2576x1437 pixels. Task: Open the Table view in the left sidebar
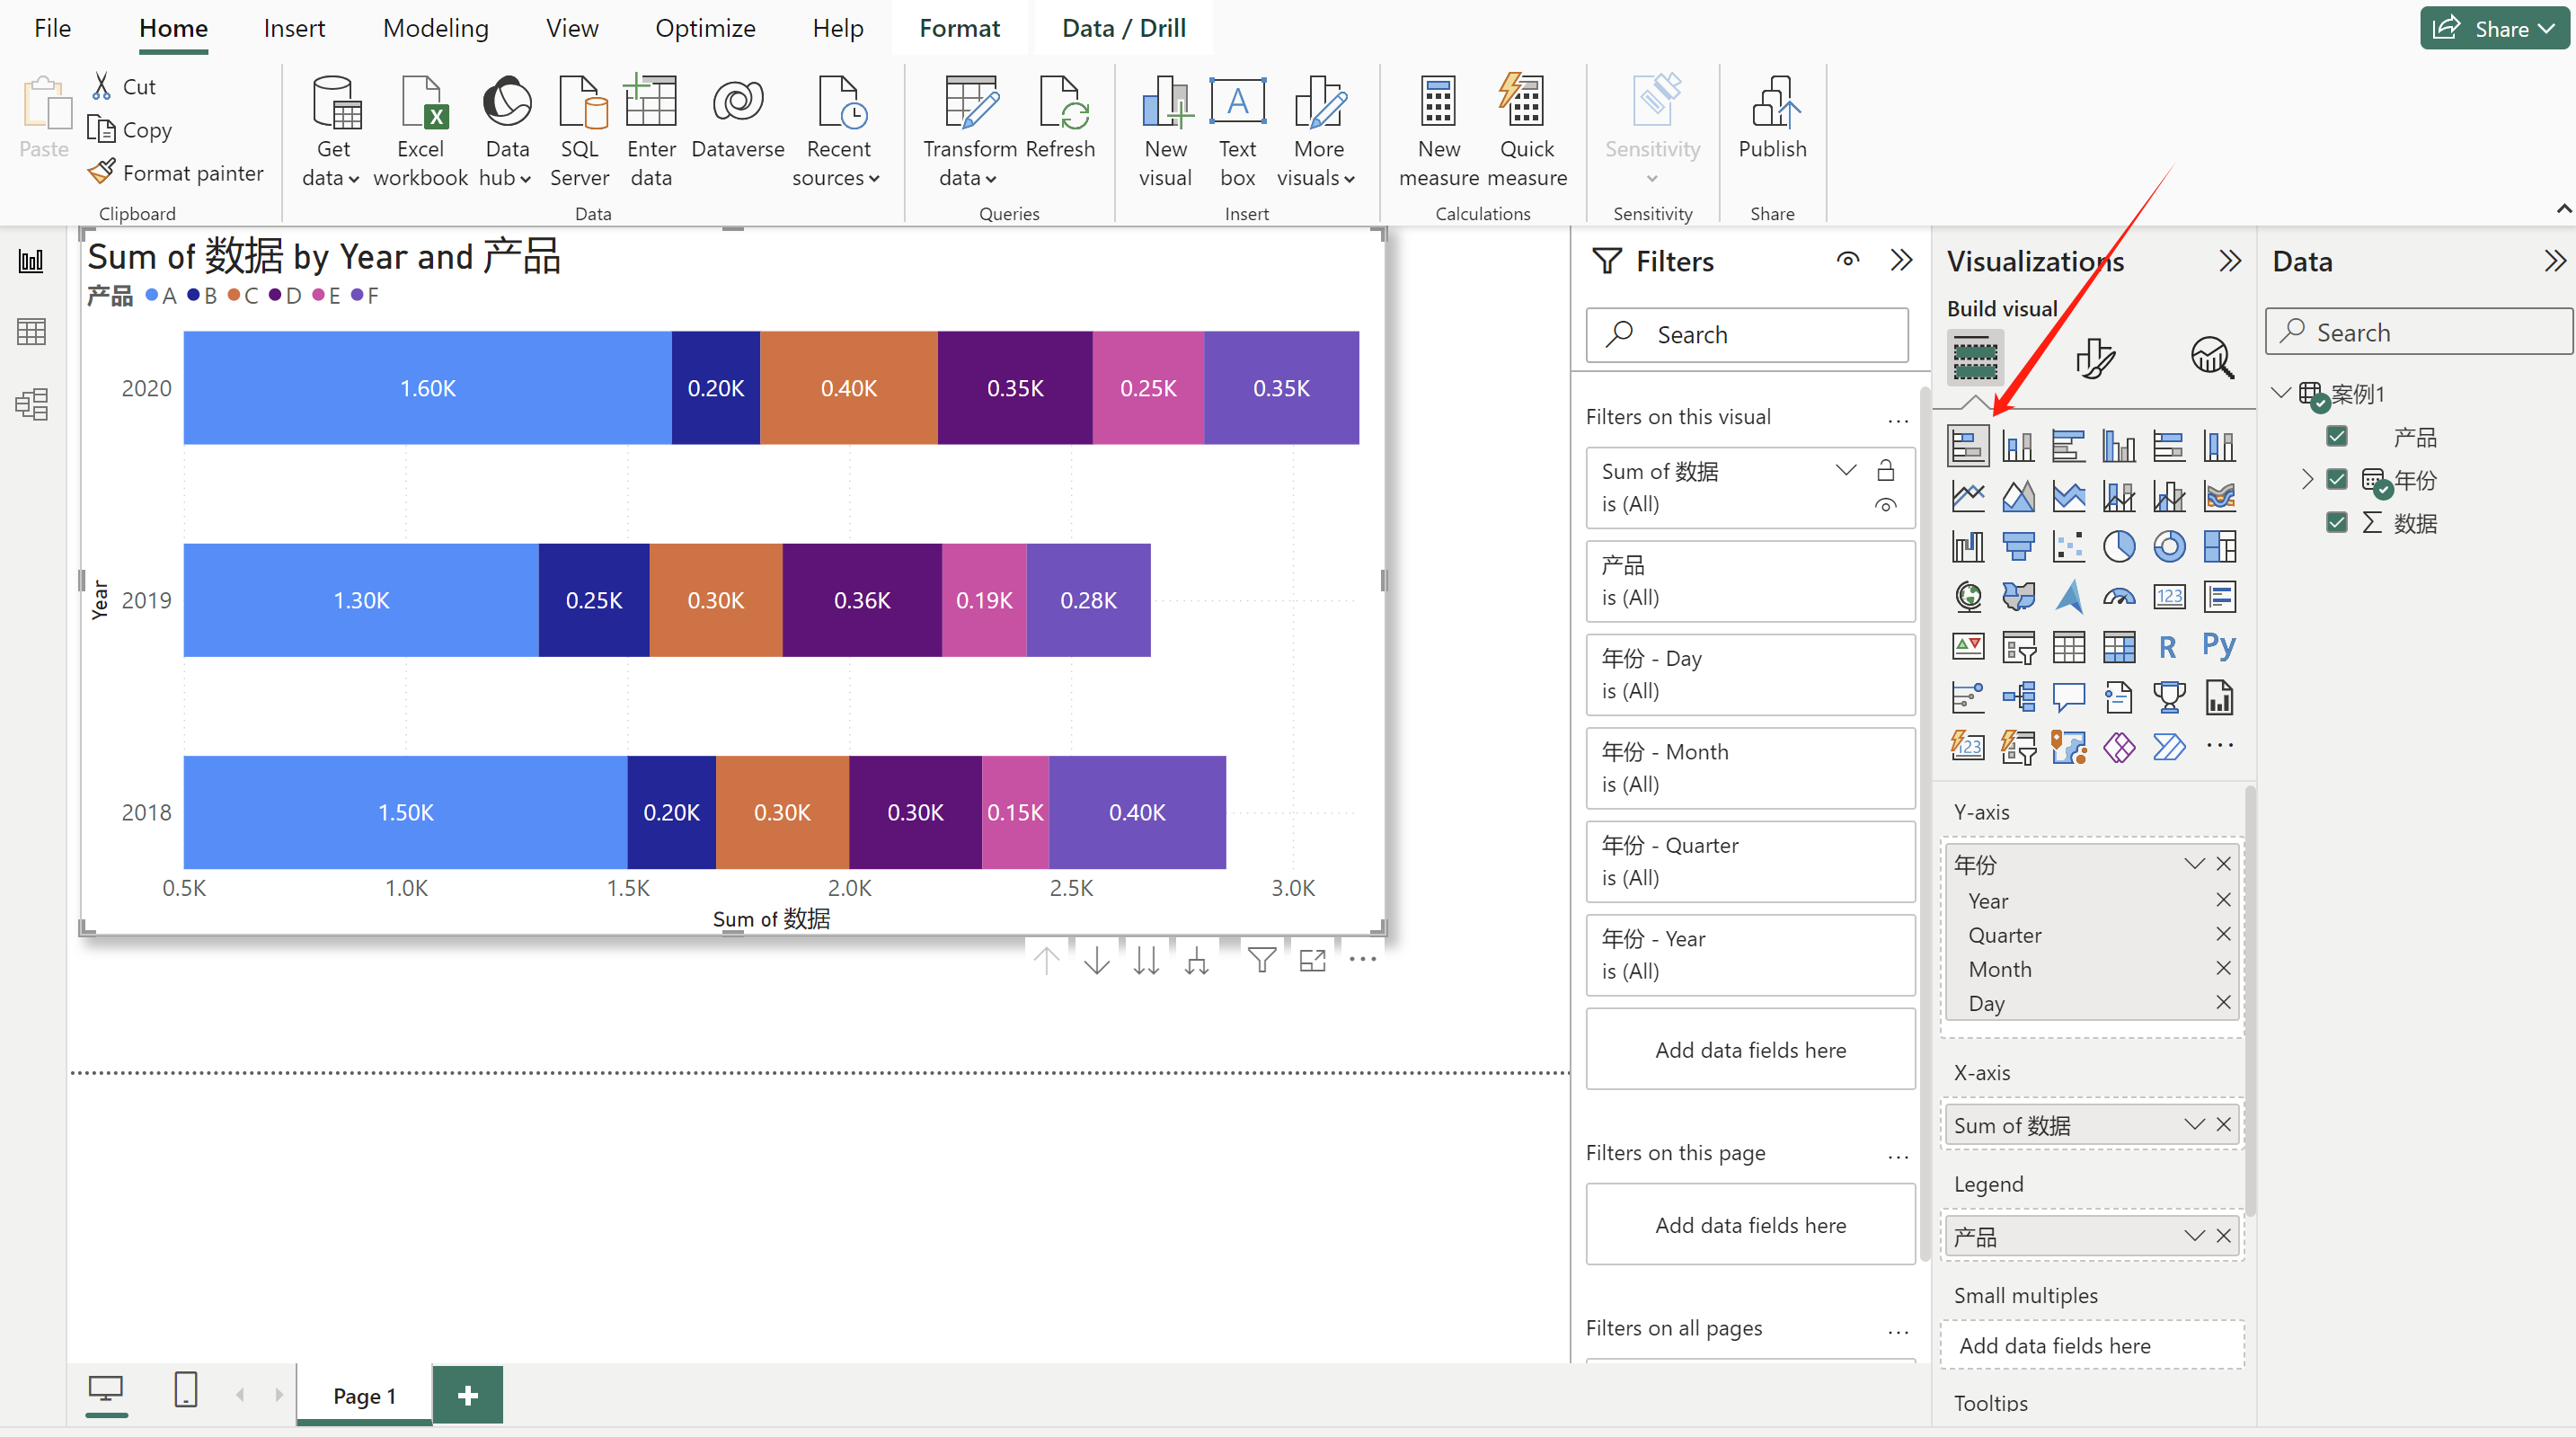click(x=32, y=331)
